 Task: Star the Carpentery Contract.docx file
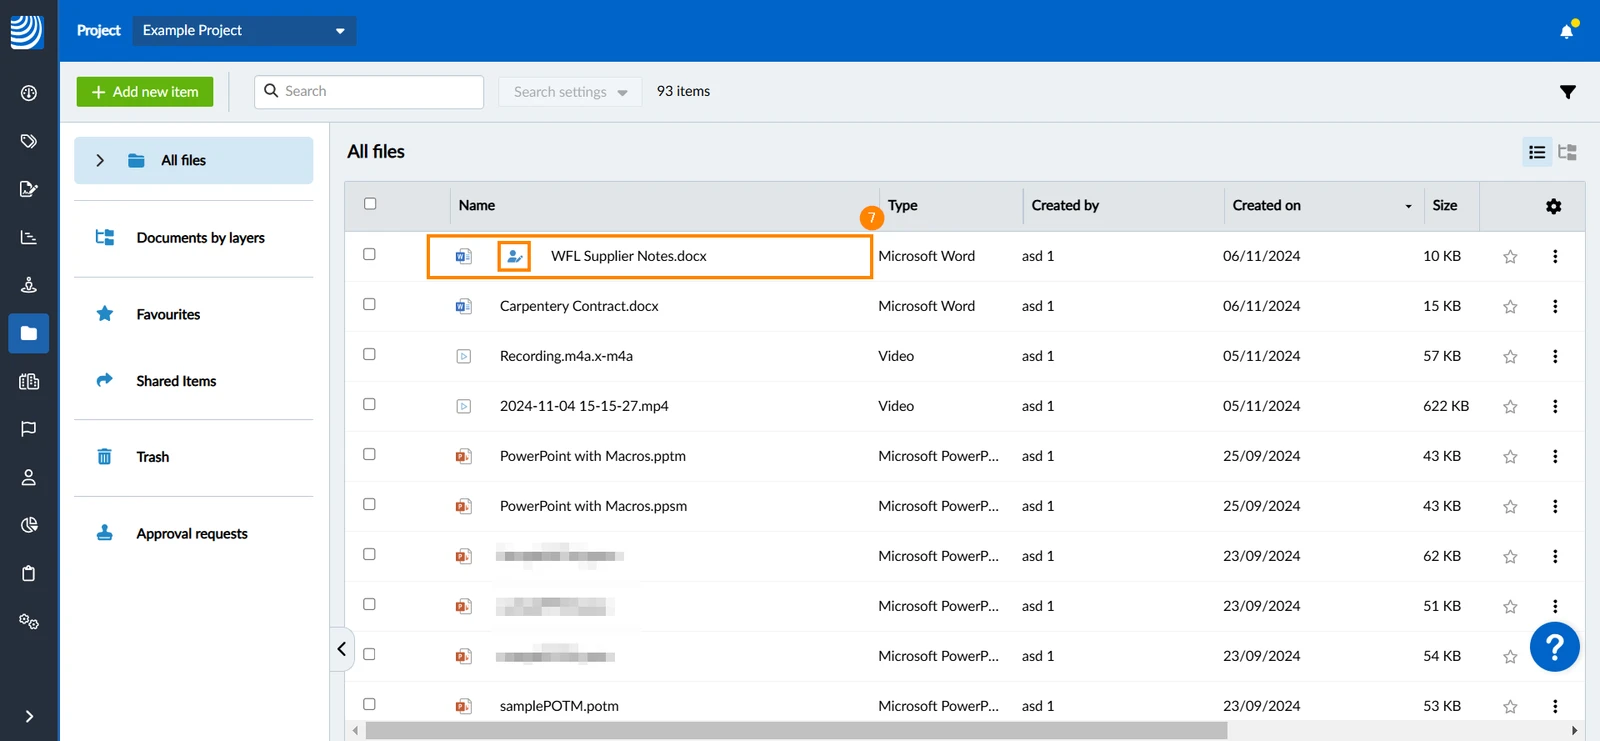pyautogui.click(x=1510, y=307)
